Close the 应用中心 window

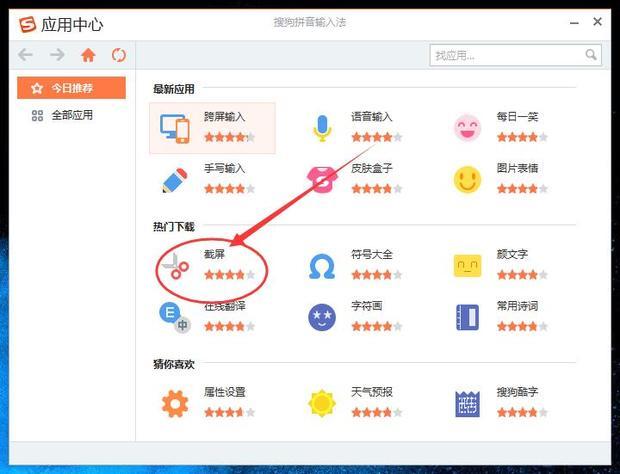point(597,22)
